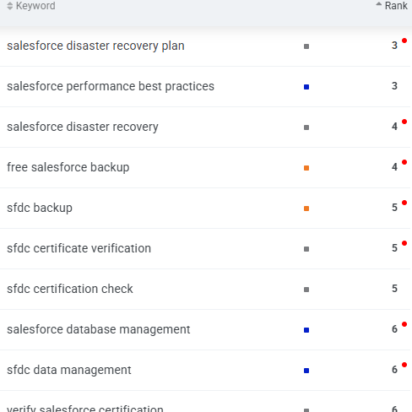The image size is (412, 412).
Task: Click orange square for free salesforce backup
Action: [x=306, y=168]
